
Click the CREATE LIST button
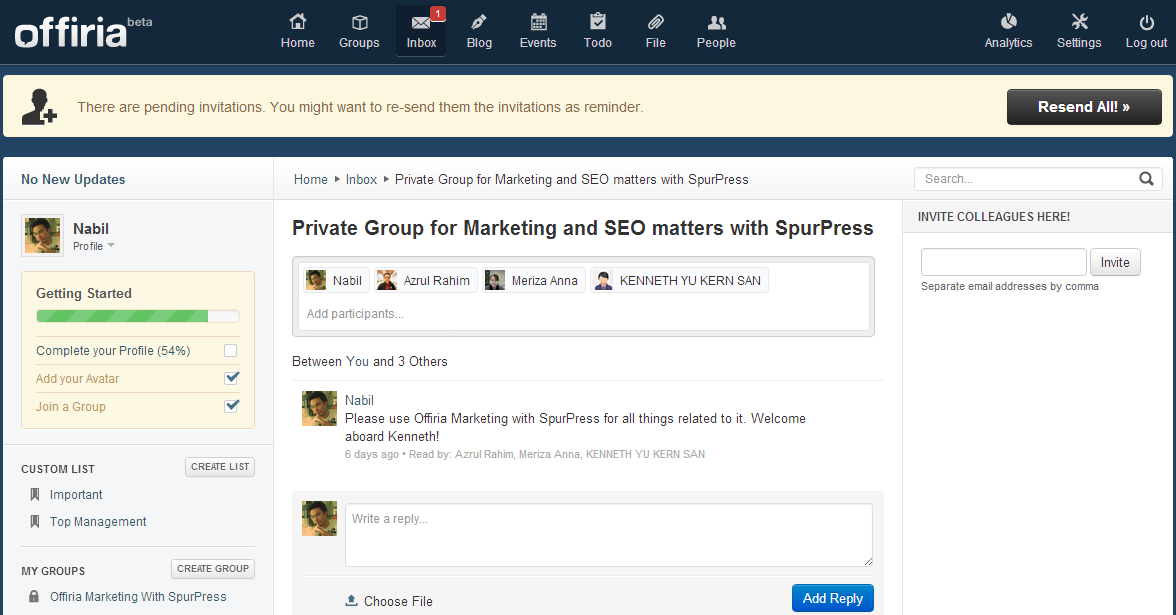point(220,466)
